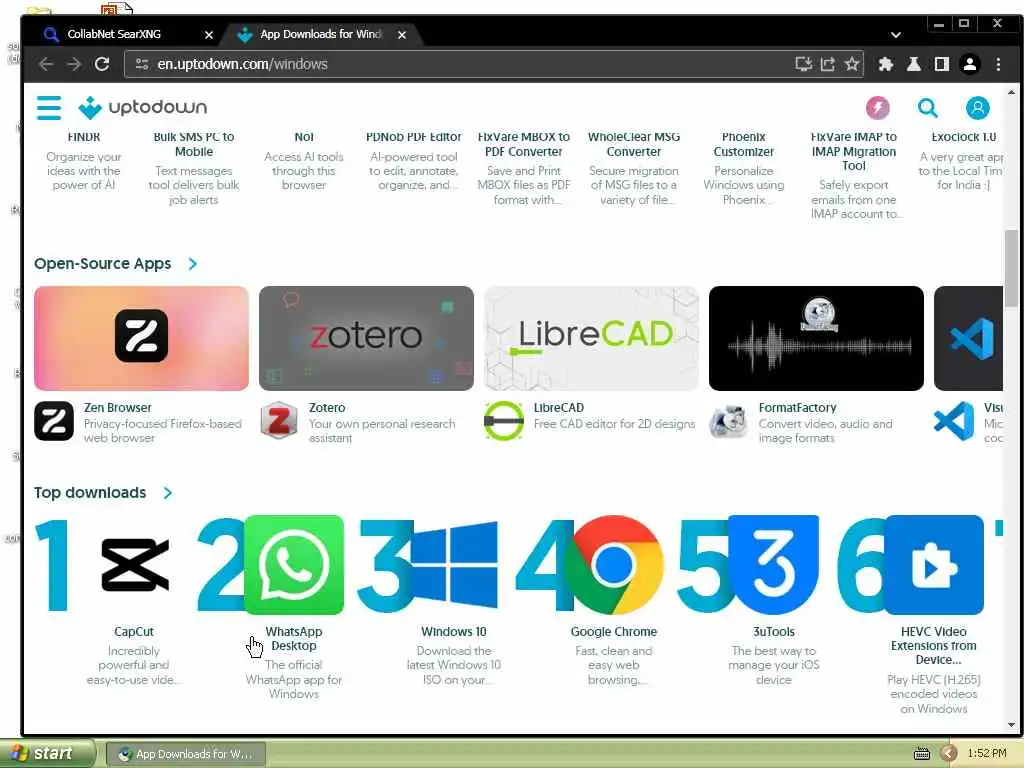Open the HEVC Video Extensions icon

(934, 565)
